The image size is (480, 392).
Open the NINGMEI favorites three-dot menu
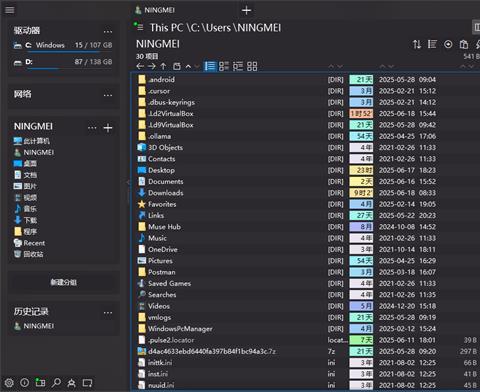tap(92, 128)
